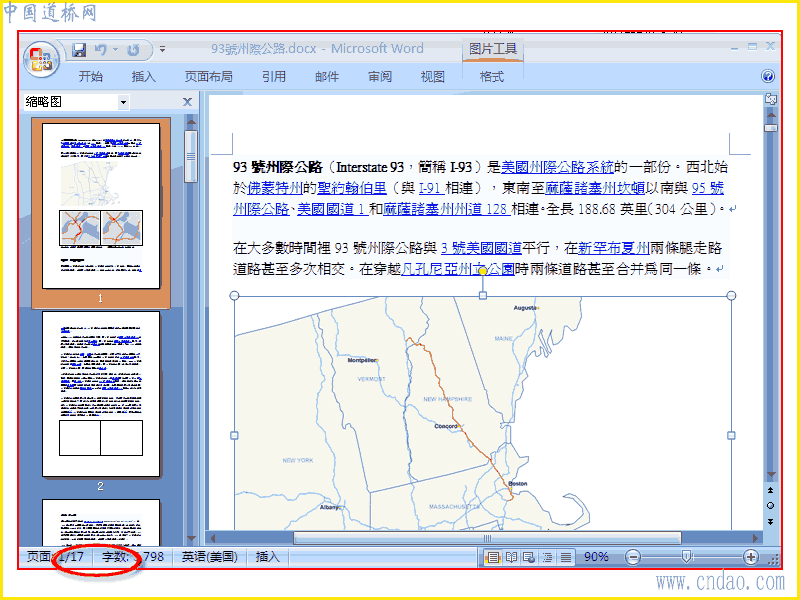Go to previous page browse button
The image size is (800, 600).
(x=770, y=490)
